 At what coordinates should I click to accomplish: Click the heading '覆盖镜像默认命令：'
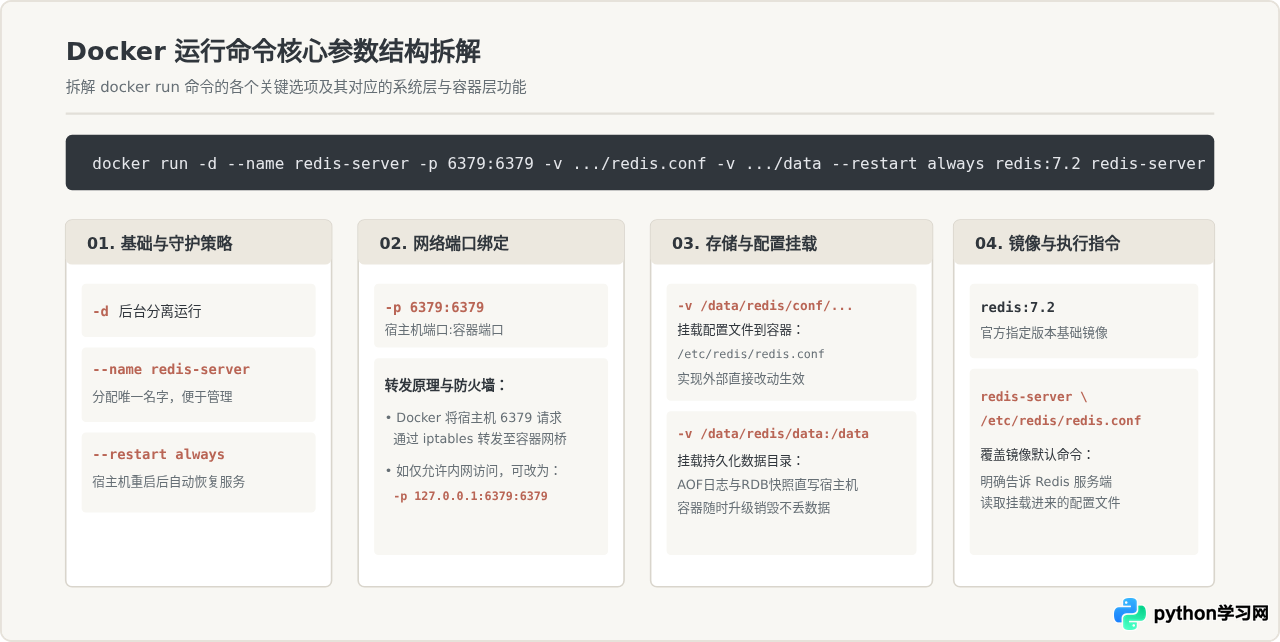[x=1037, y=454]
